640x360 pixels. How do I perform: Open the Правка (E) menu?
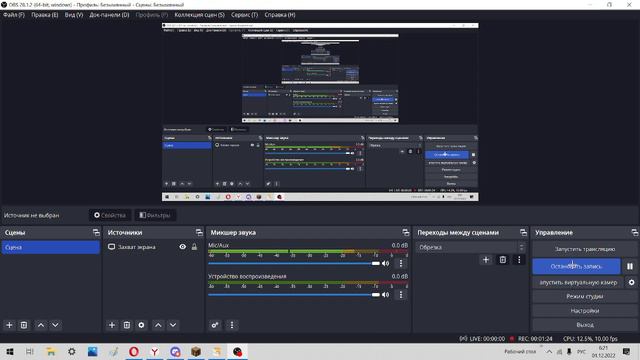tap(44, 15)
